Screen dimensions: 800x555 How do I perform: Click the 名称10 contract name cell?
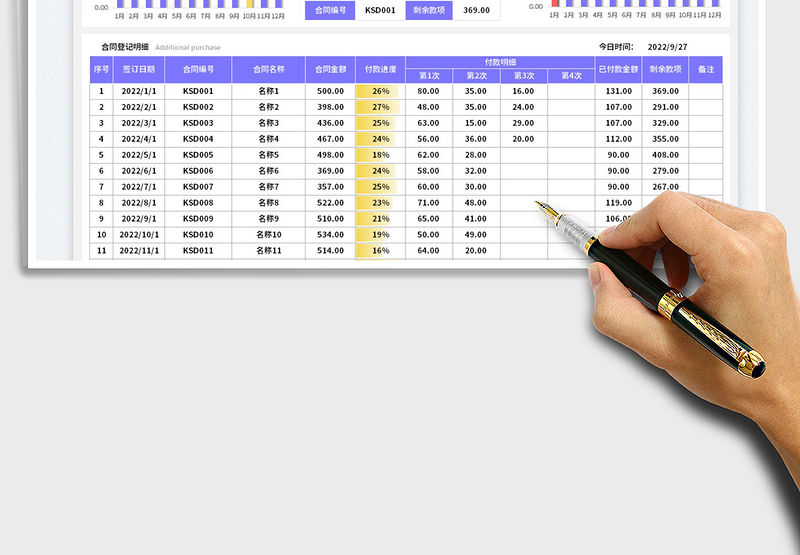(269, 235)
